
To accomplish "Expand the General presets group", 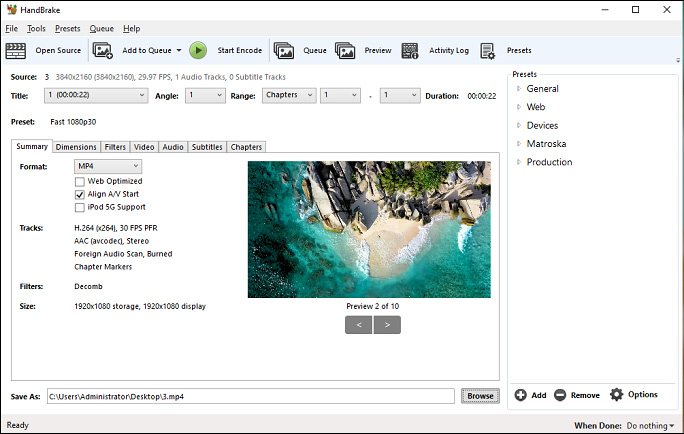I will coord(519,89).
